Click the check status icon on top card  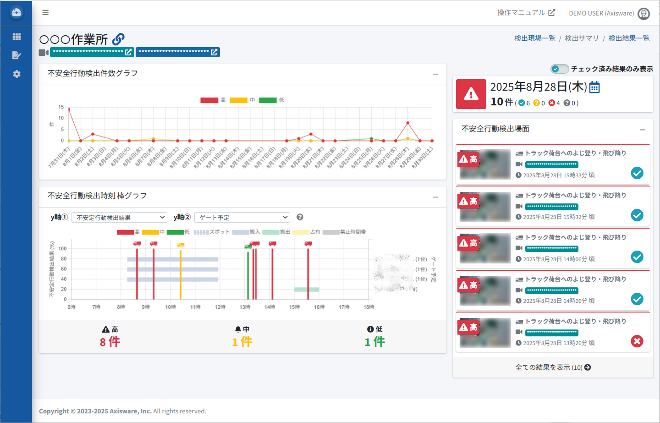(637, 173)
